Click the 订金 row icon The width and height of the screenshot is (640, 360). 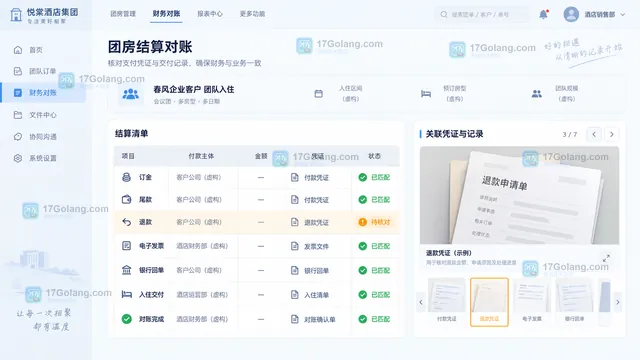(x=127, y=177)
